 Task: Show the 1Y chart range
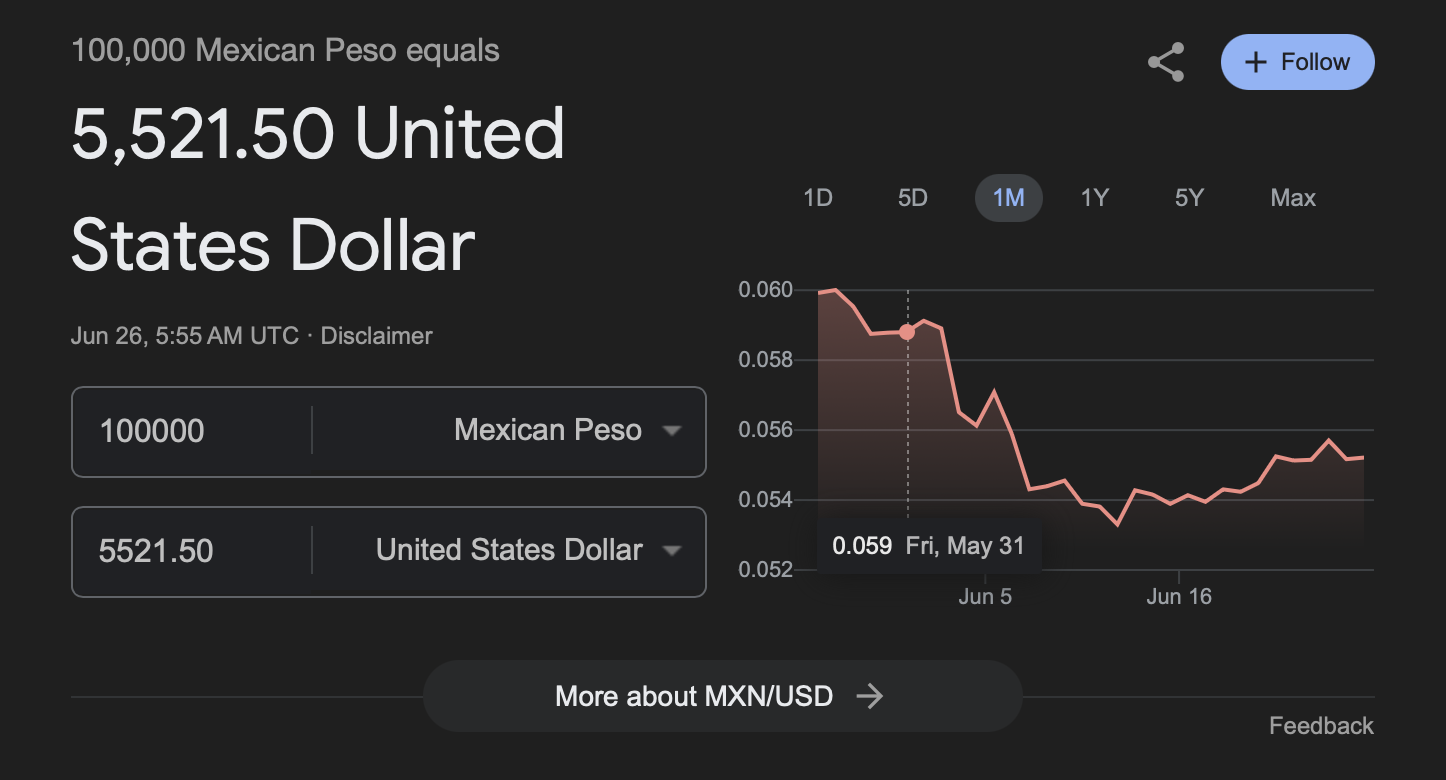(1095, 198)
